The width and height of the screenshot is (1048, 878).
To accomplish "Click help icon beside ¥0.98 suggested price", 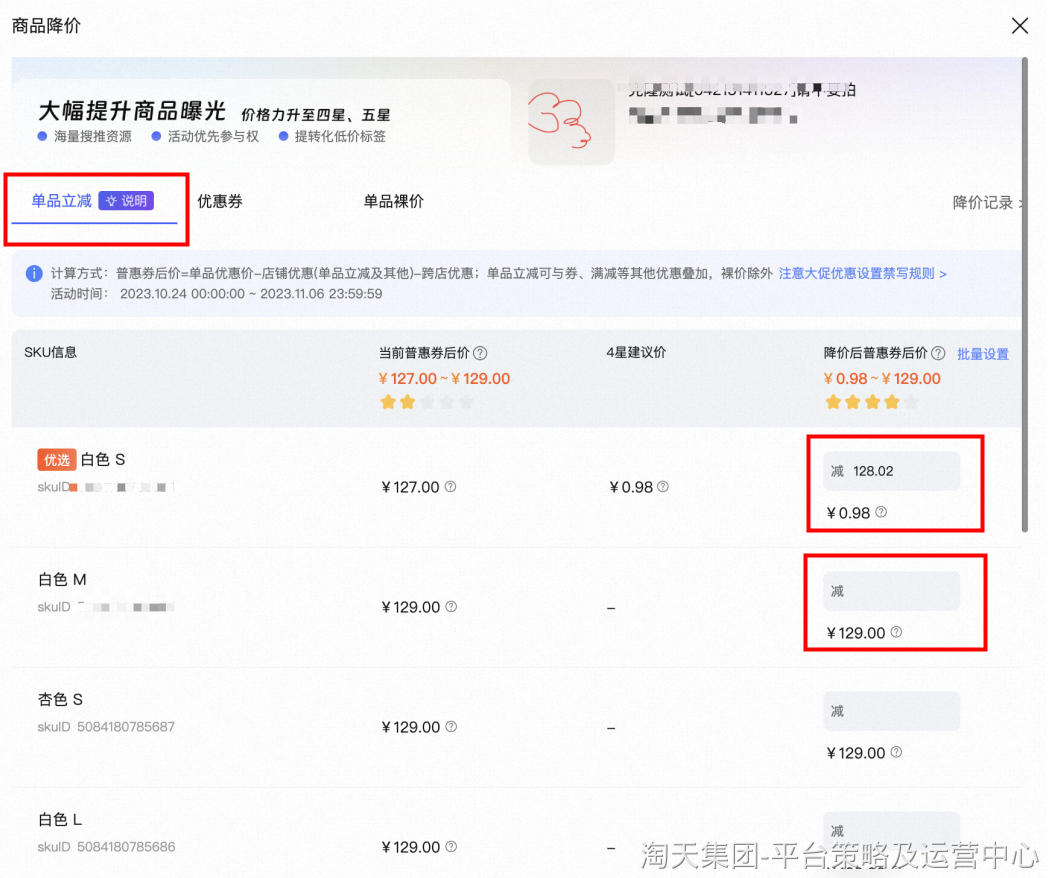I will point(663,486).
